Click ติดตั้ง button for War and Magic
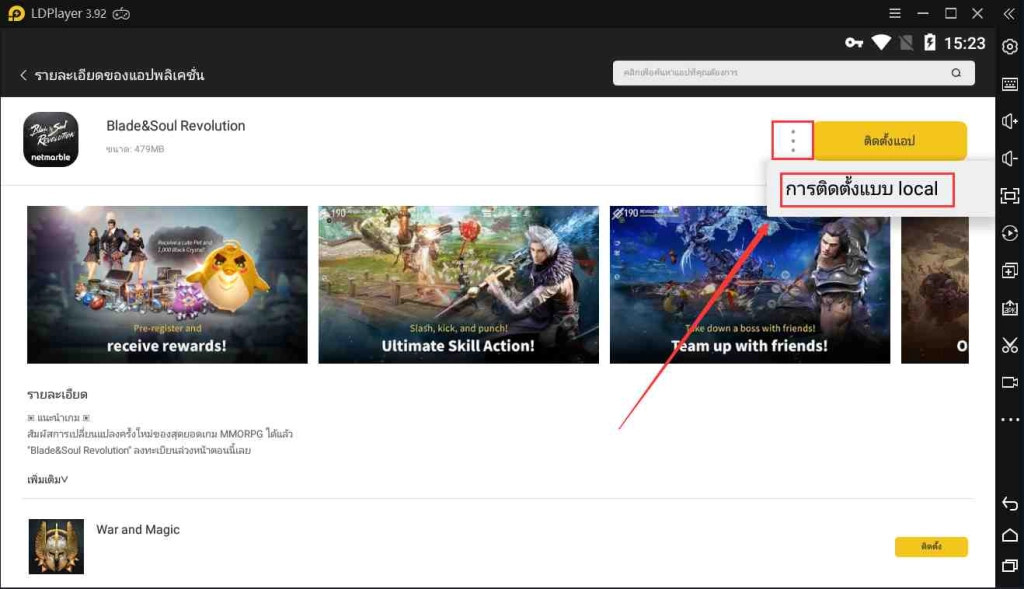The height and width of the screenshot is (589, 1024). [x=931, y=547]
